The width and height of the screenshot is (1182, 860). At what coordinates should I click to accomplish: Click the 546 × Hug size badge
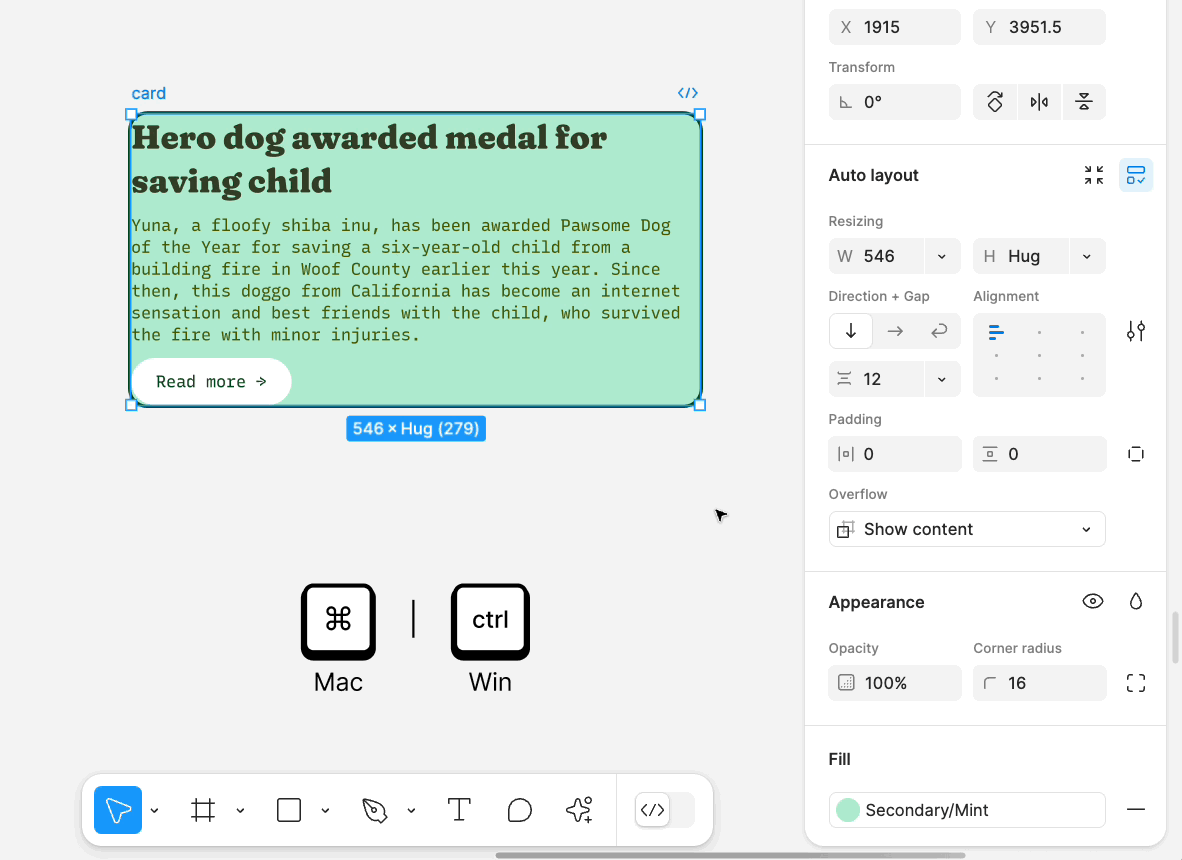pos(416,428)
